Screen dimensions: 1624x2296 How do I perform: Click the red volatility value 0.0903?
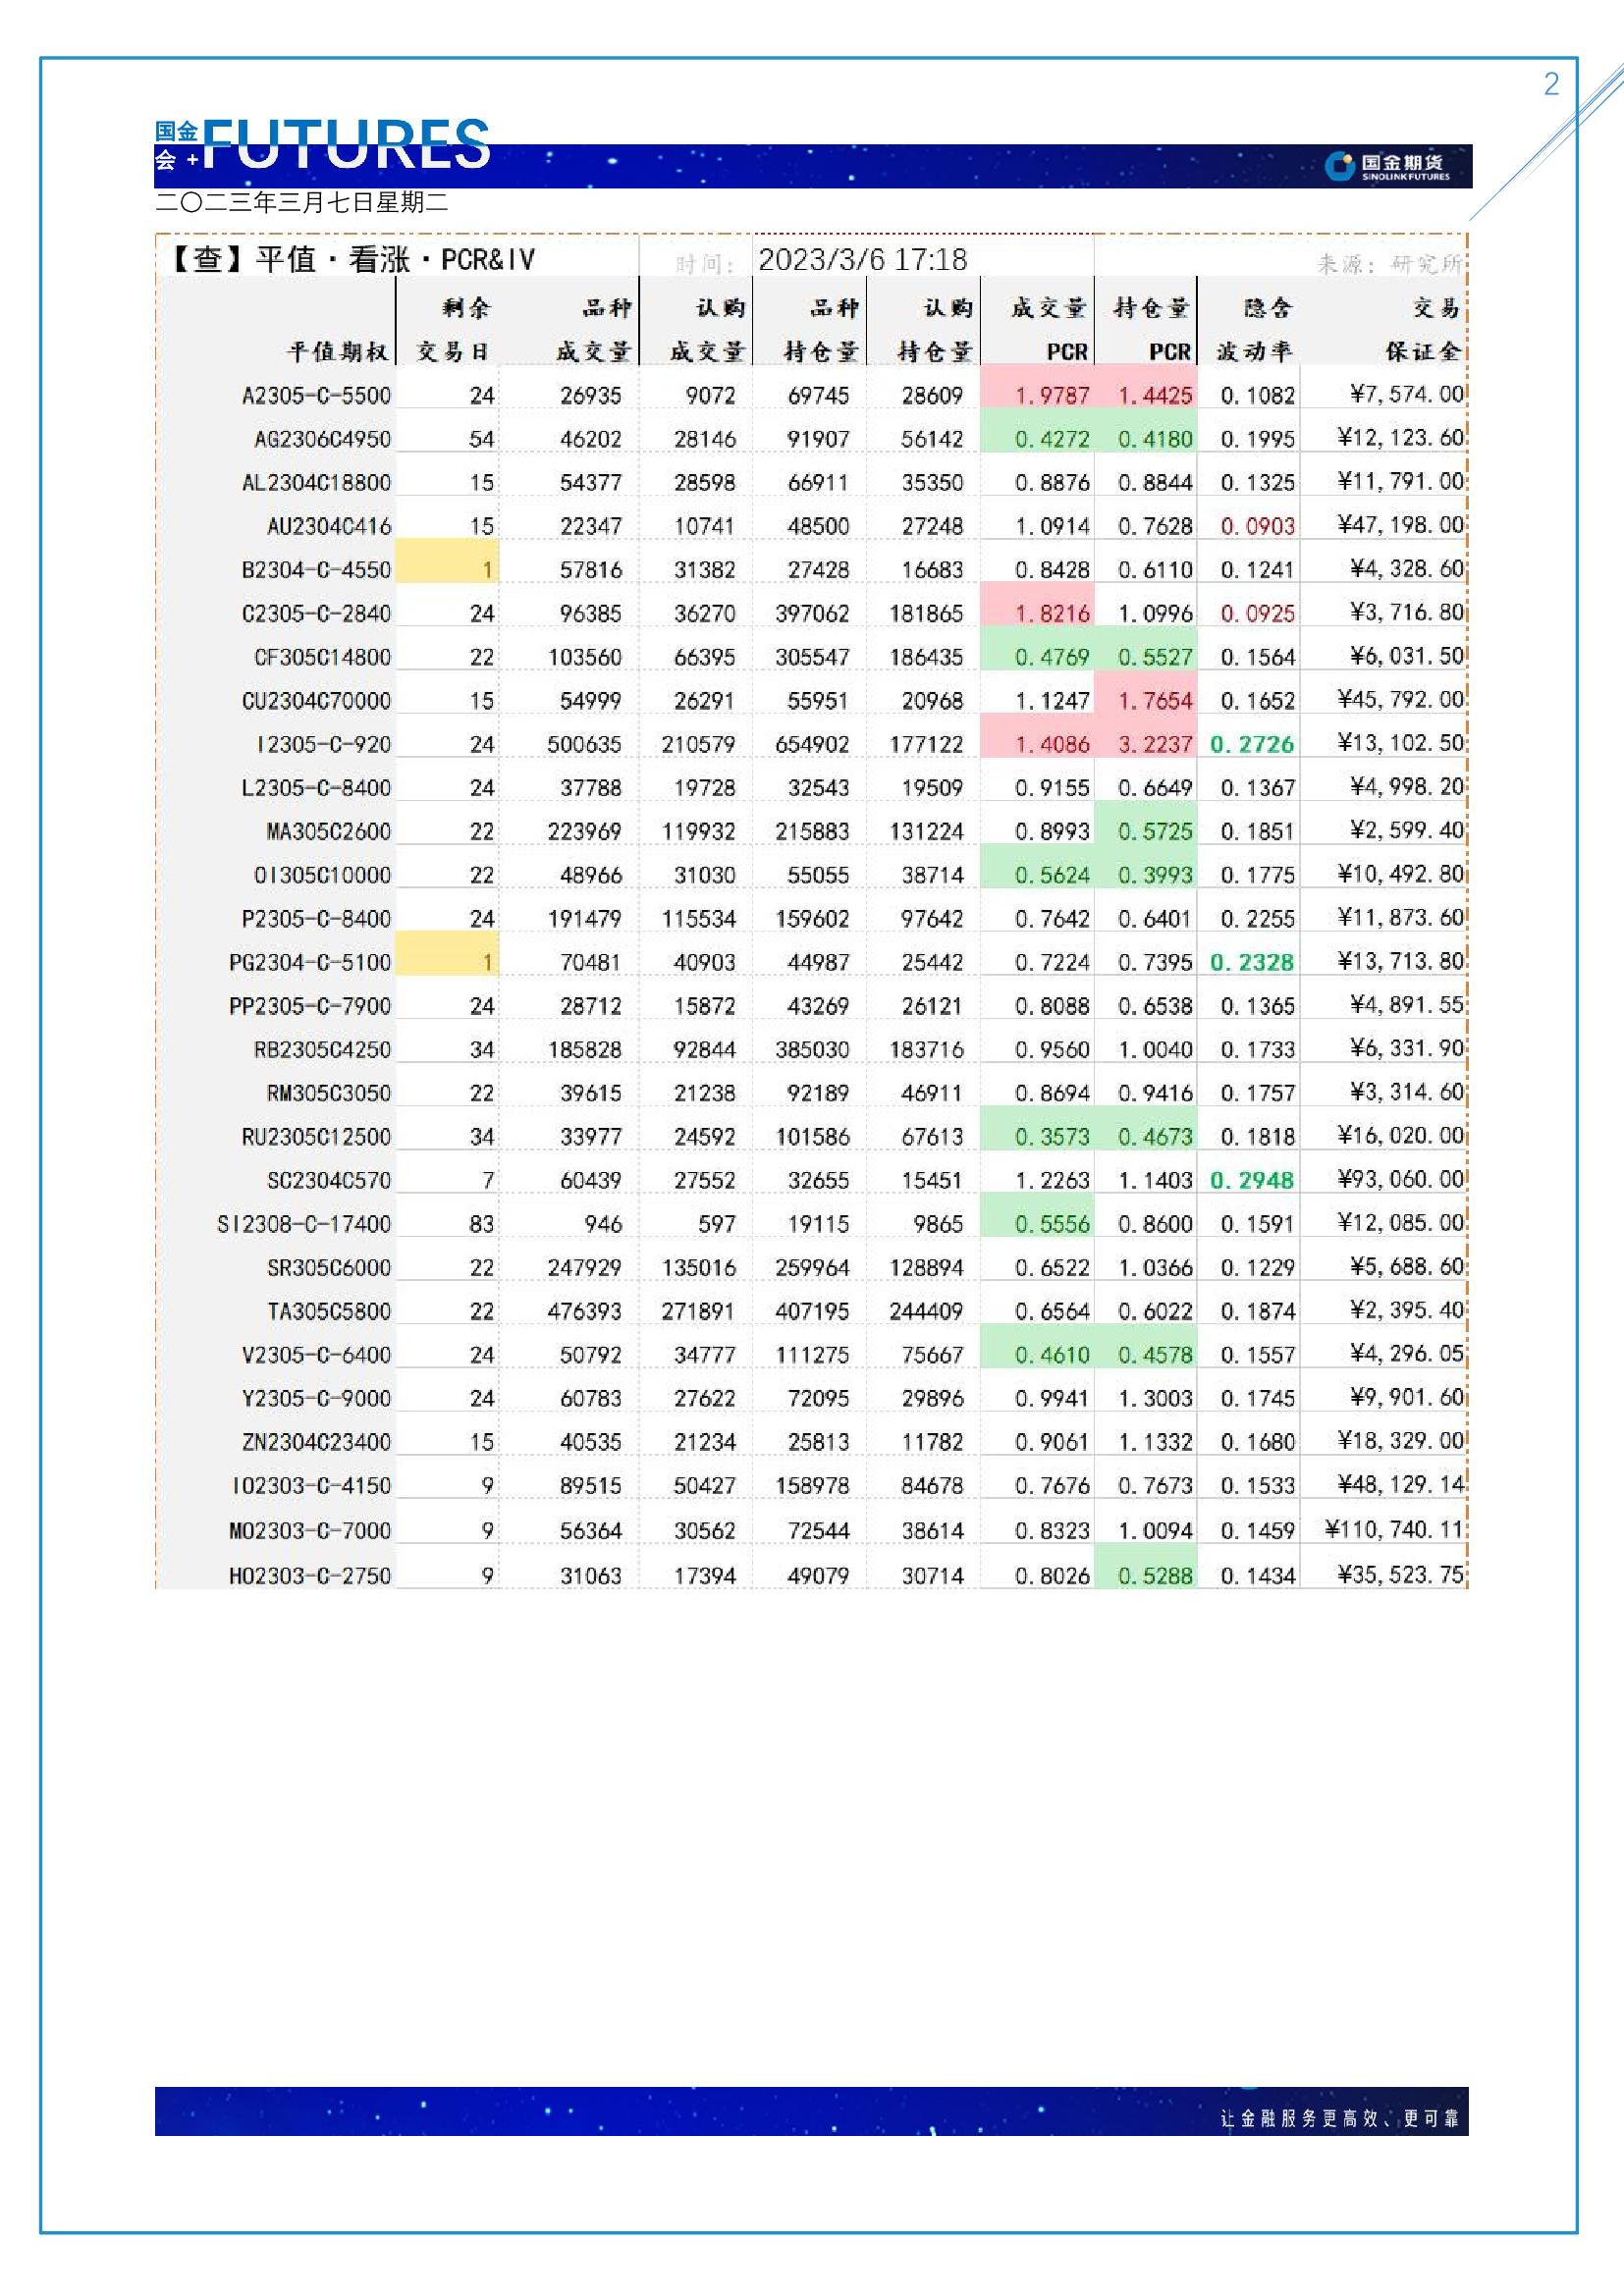[1257, 526]
